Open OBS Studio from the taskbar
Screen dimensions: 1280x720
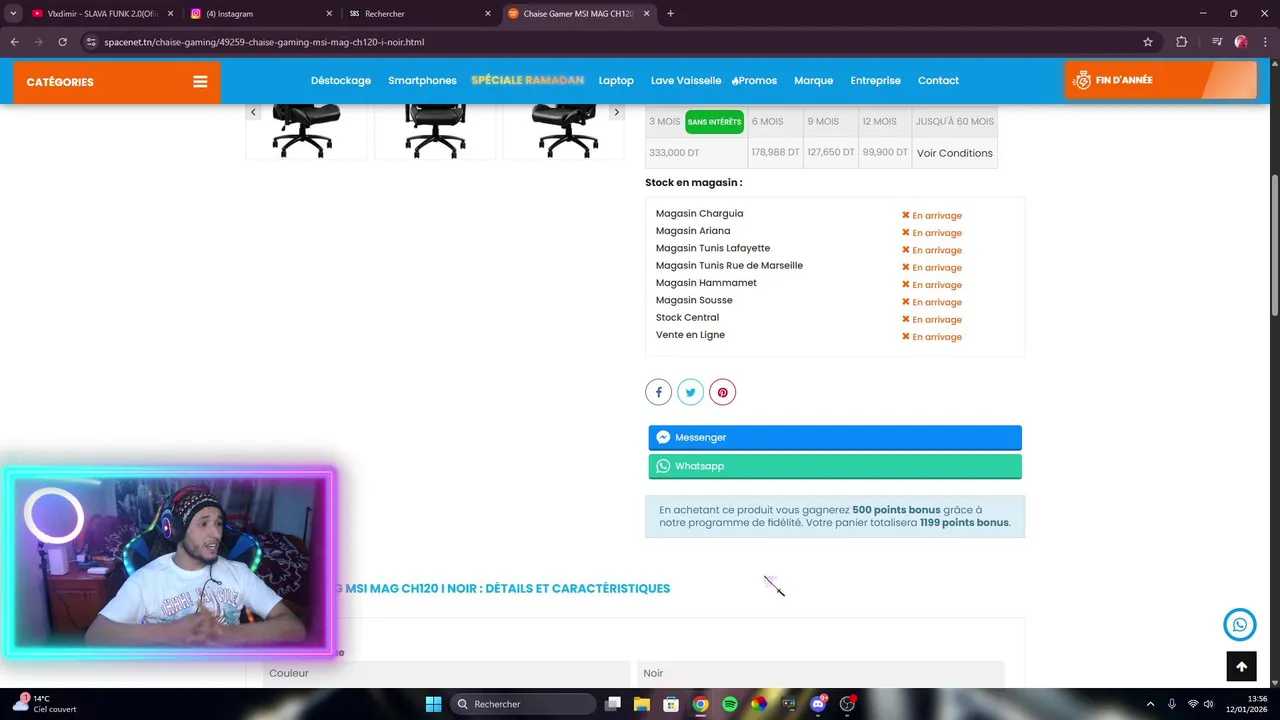click(x=848, y=704)
